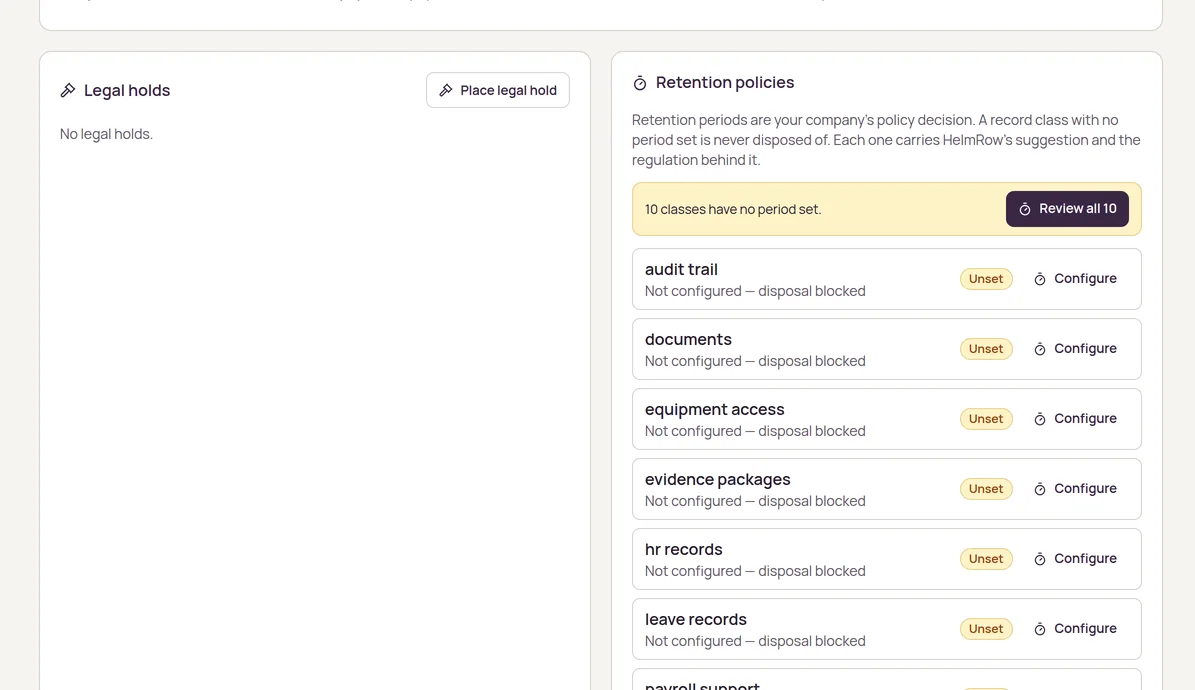Click timer icon in documents row
Screen dimensions: 1195x690
click(1040, 349)
